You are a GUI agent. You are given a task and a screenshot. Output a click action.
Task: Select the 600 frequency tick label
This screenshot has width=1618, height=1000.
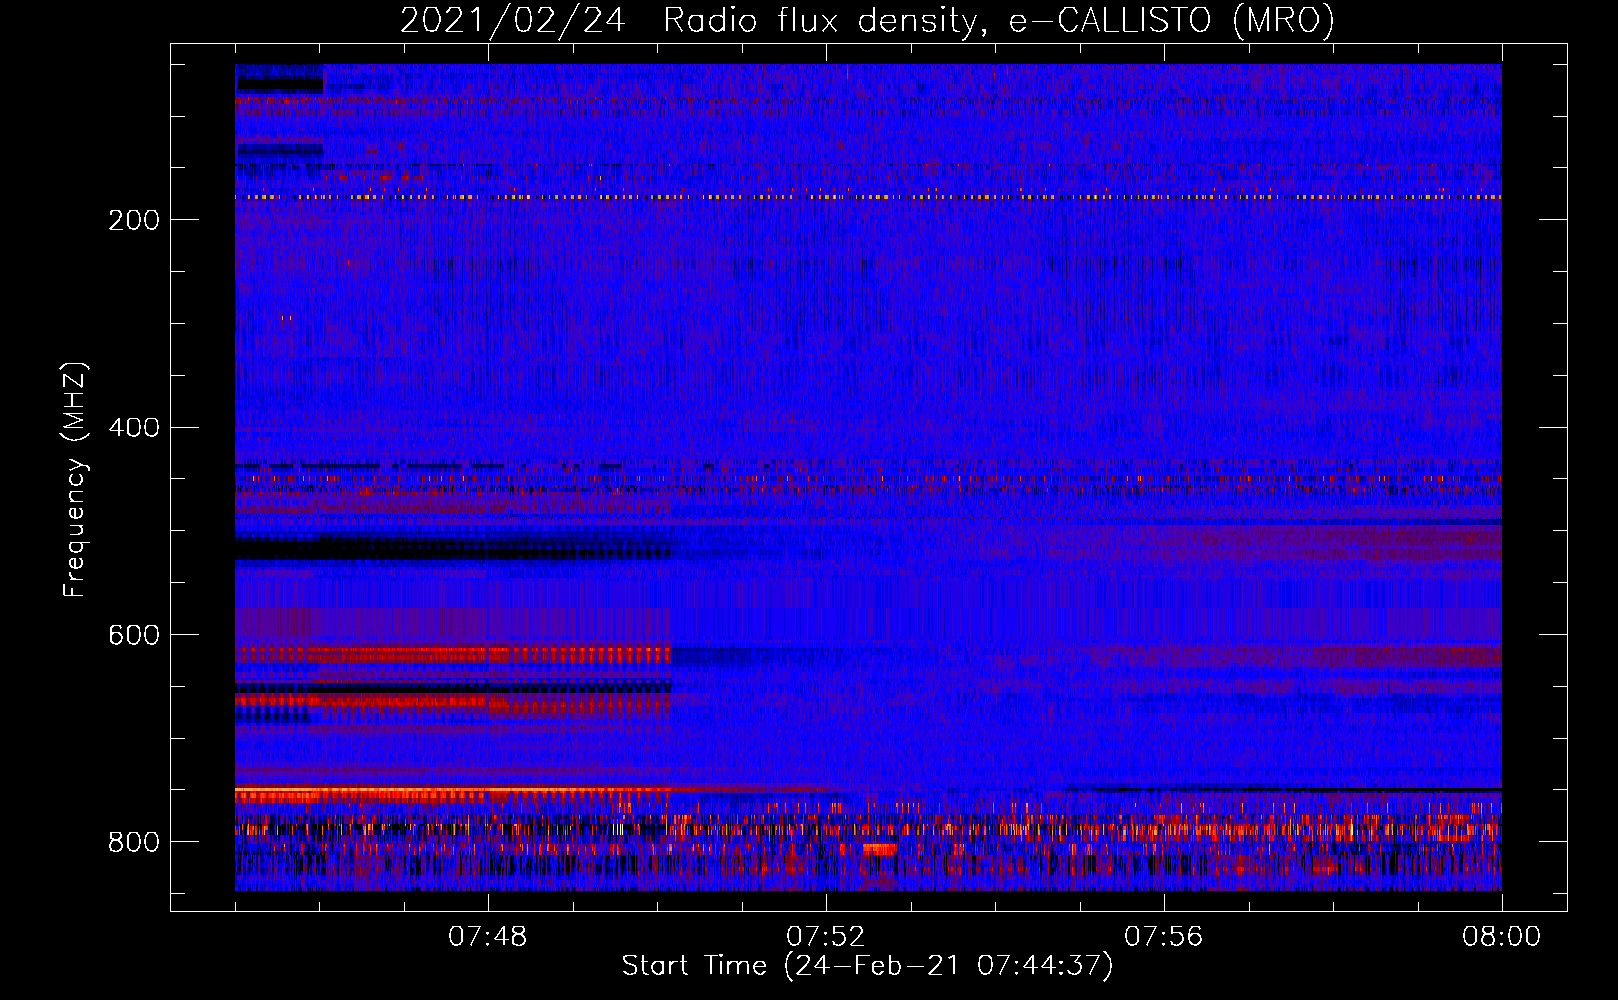133,635
